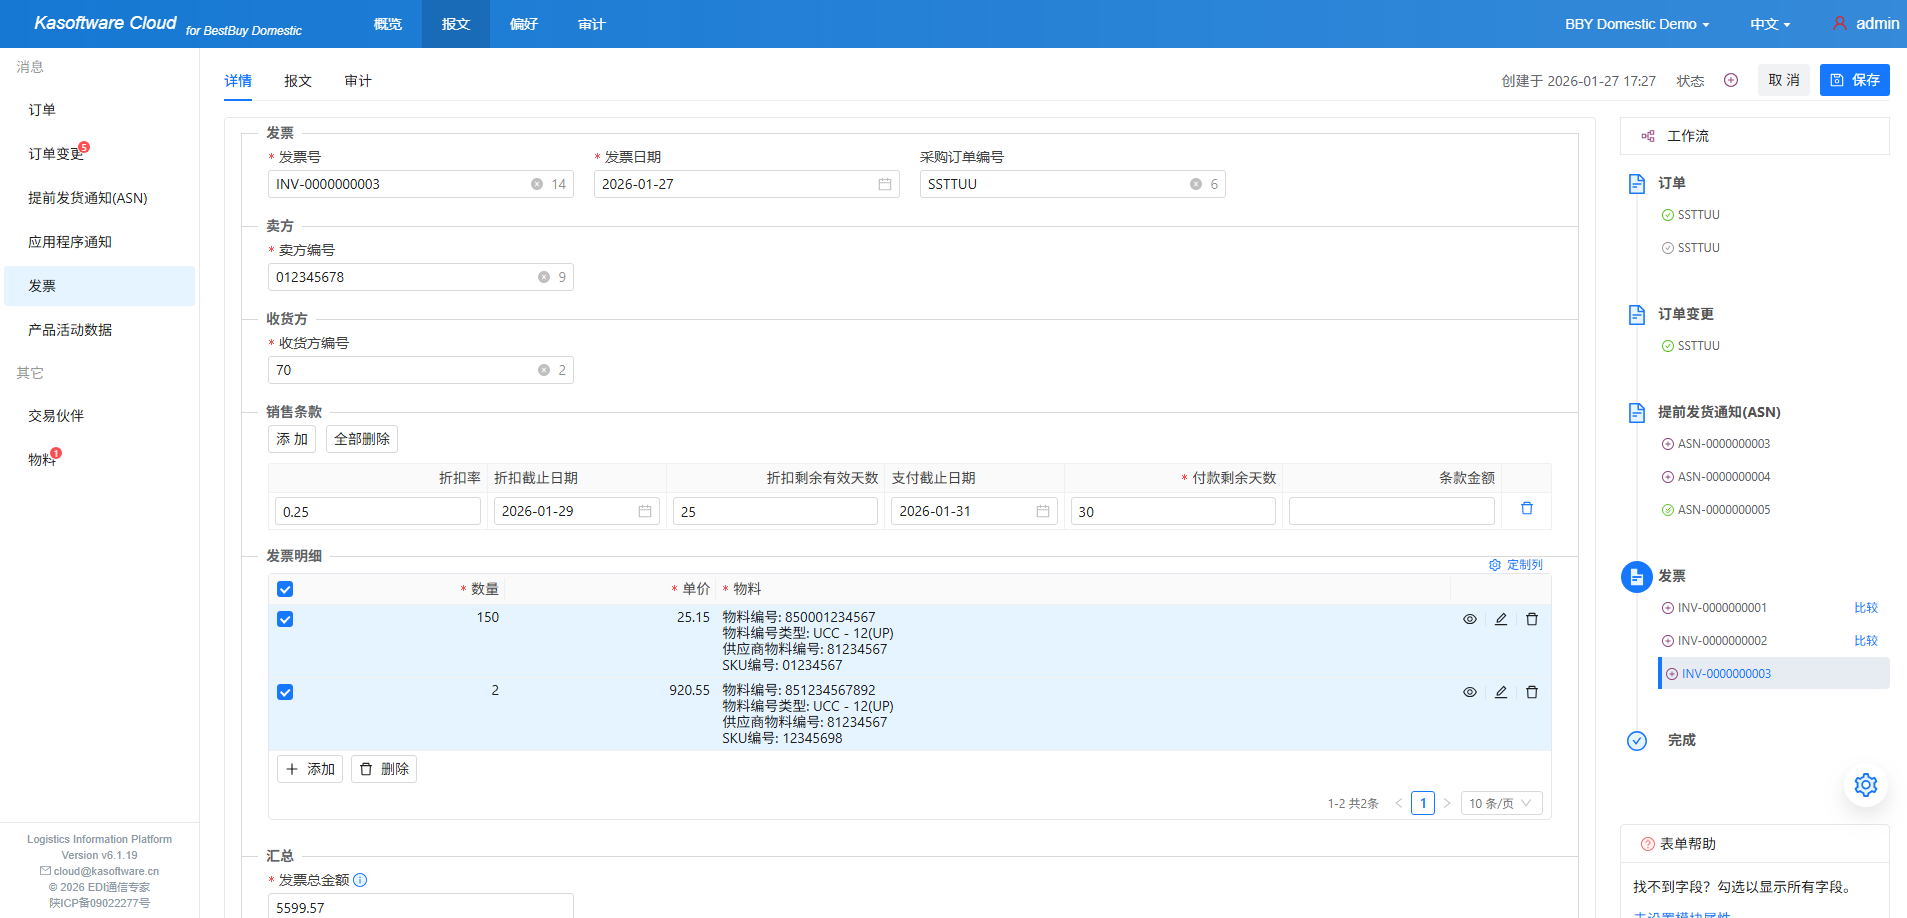
Task: Open the floating settings gear icon
Action: click(1865, 785)
